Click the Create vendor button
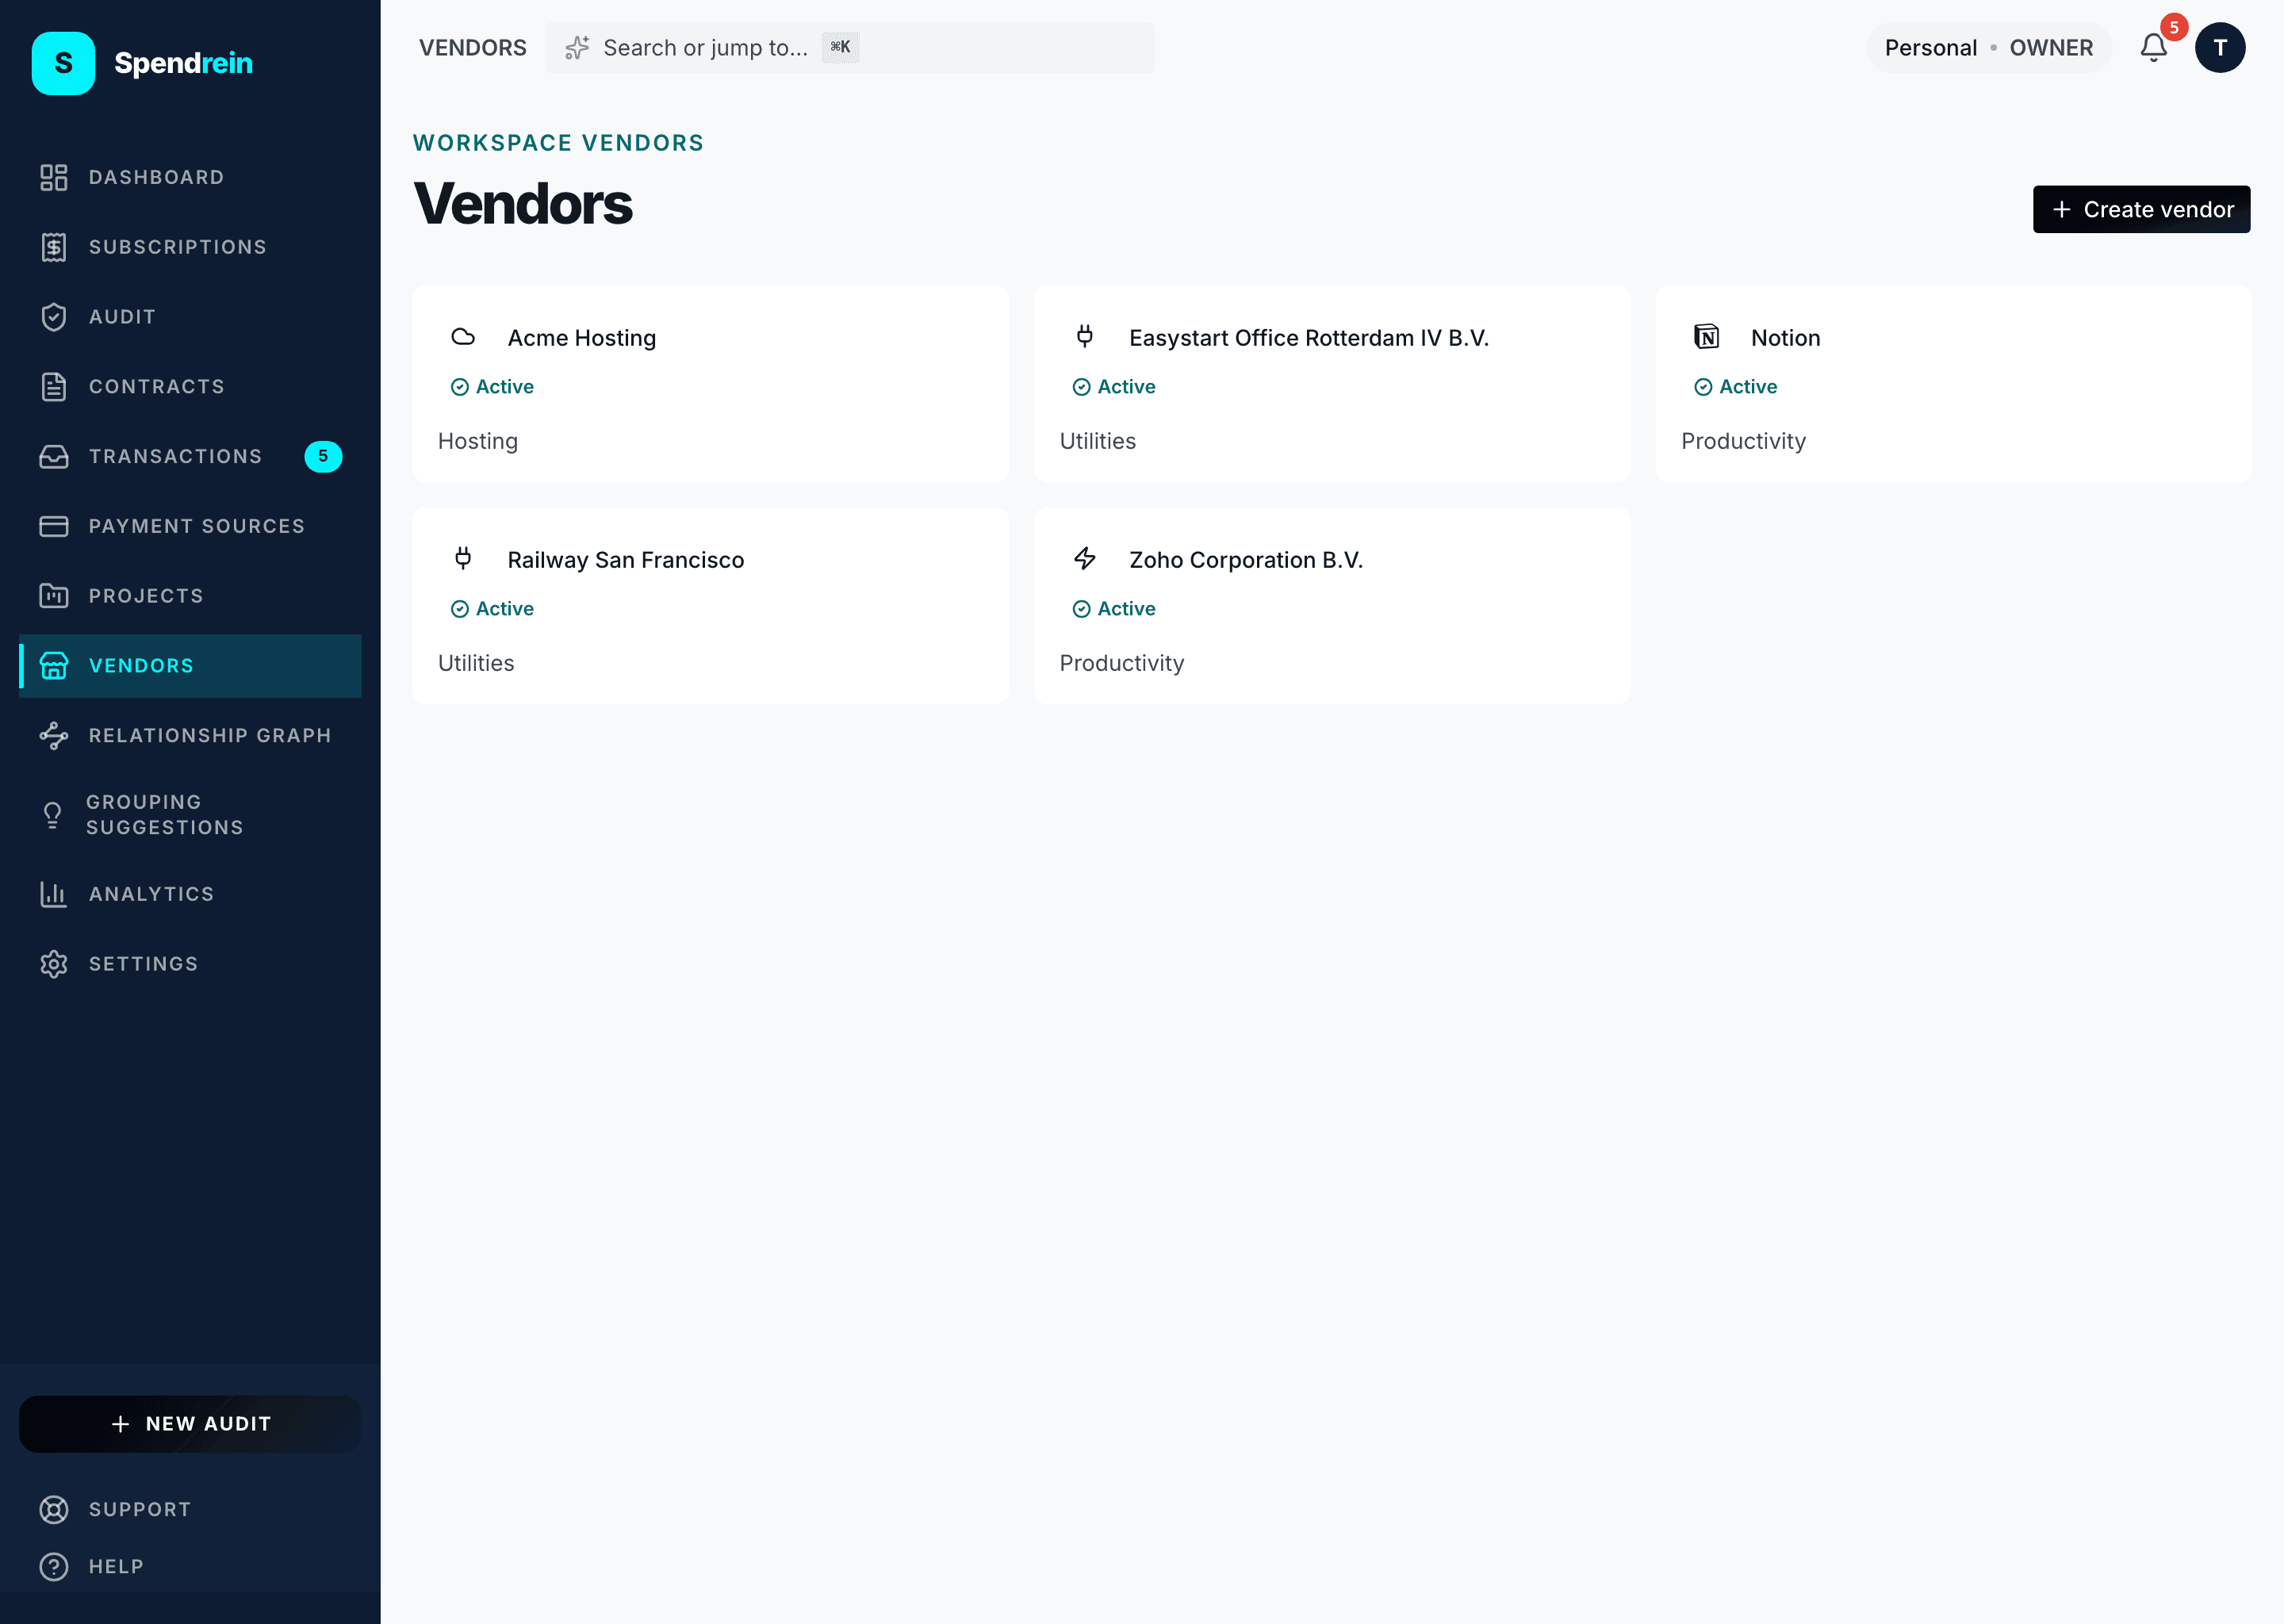The width and height of the screenshot is (2284, 1624). tap(2141, 209)
